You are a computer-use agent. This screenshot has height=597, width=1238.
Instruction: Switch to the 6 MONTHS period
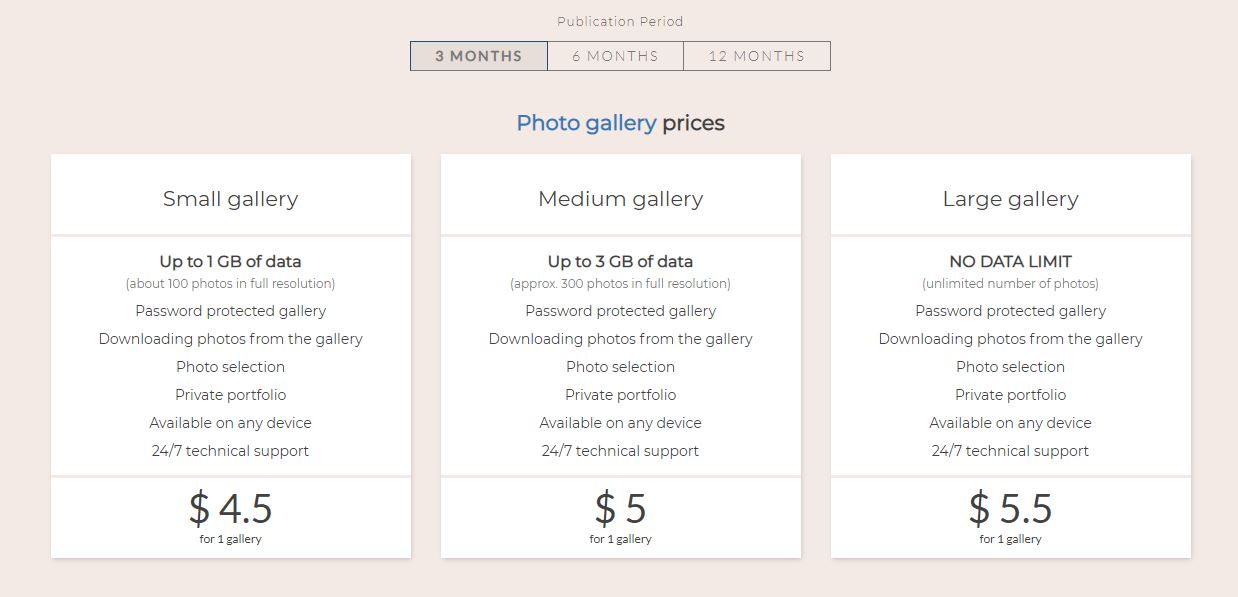tap(616, 56)
